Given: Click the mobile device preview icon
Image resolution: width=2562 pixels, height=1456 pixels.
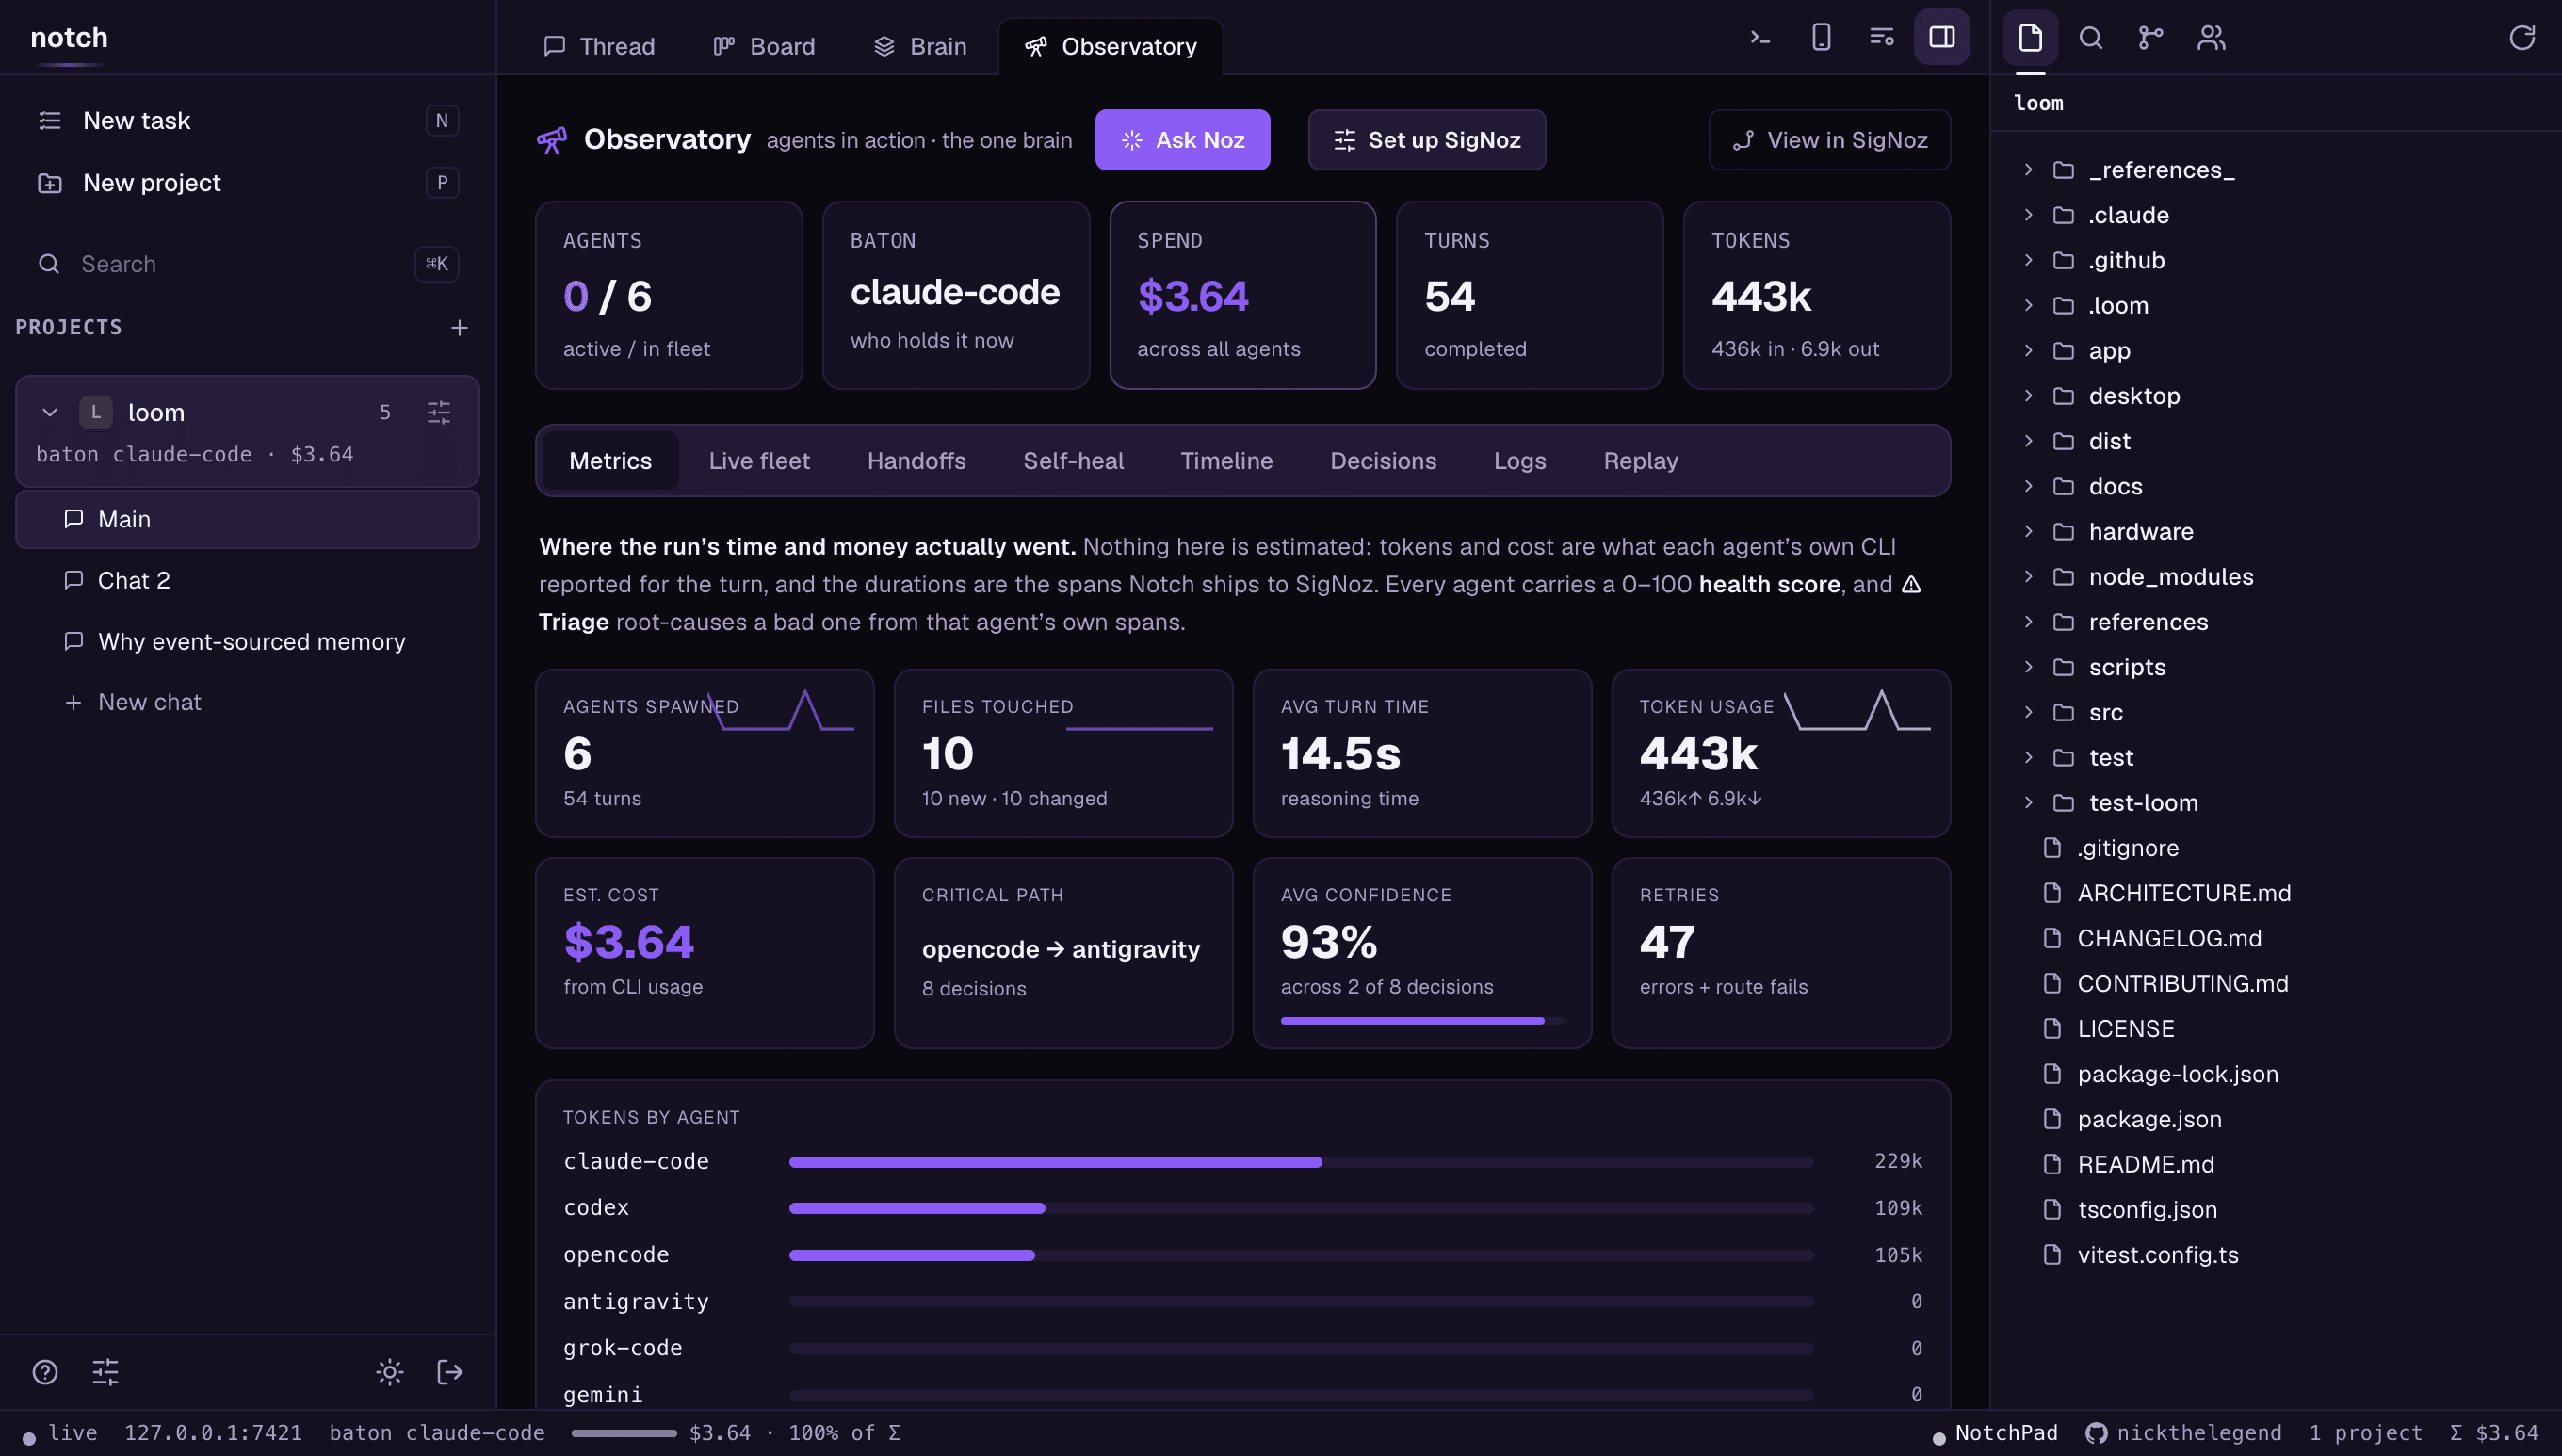Looking at the screenshot, I should tap(1821, 38).
